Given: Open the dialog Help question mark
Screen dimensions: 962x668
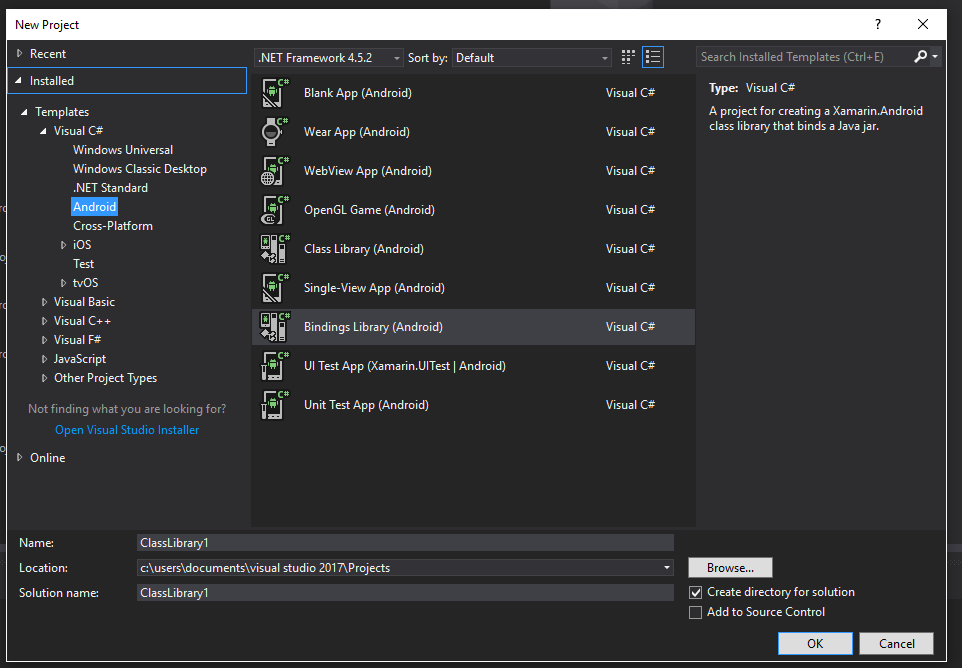Looking at the screenshot, I should 878,25.
